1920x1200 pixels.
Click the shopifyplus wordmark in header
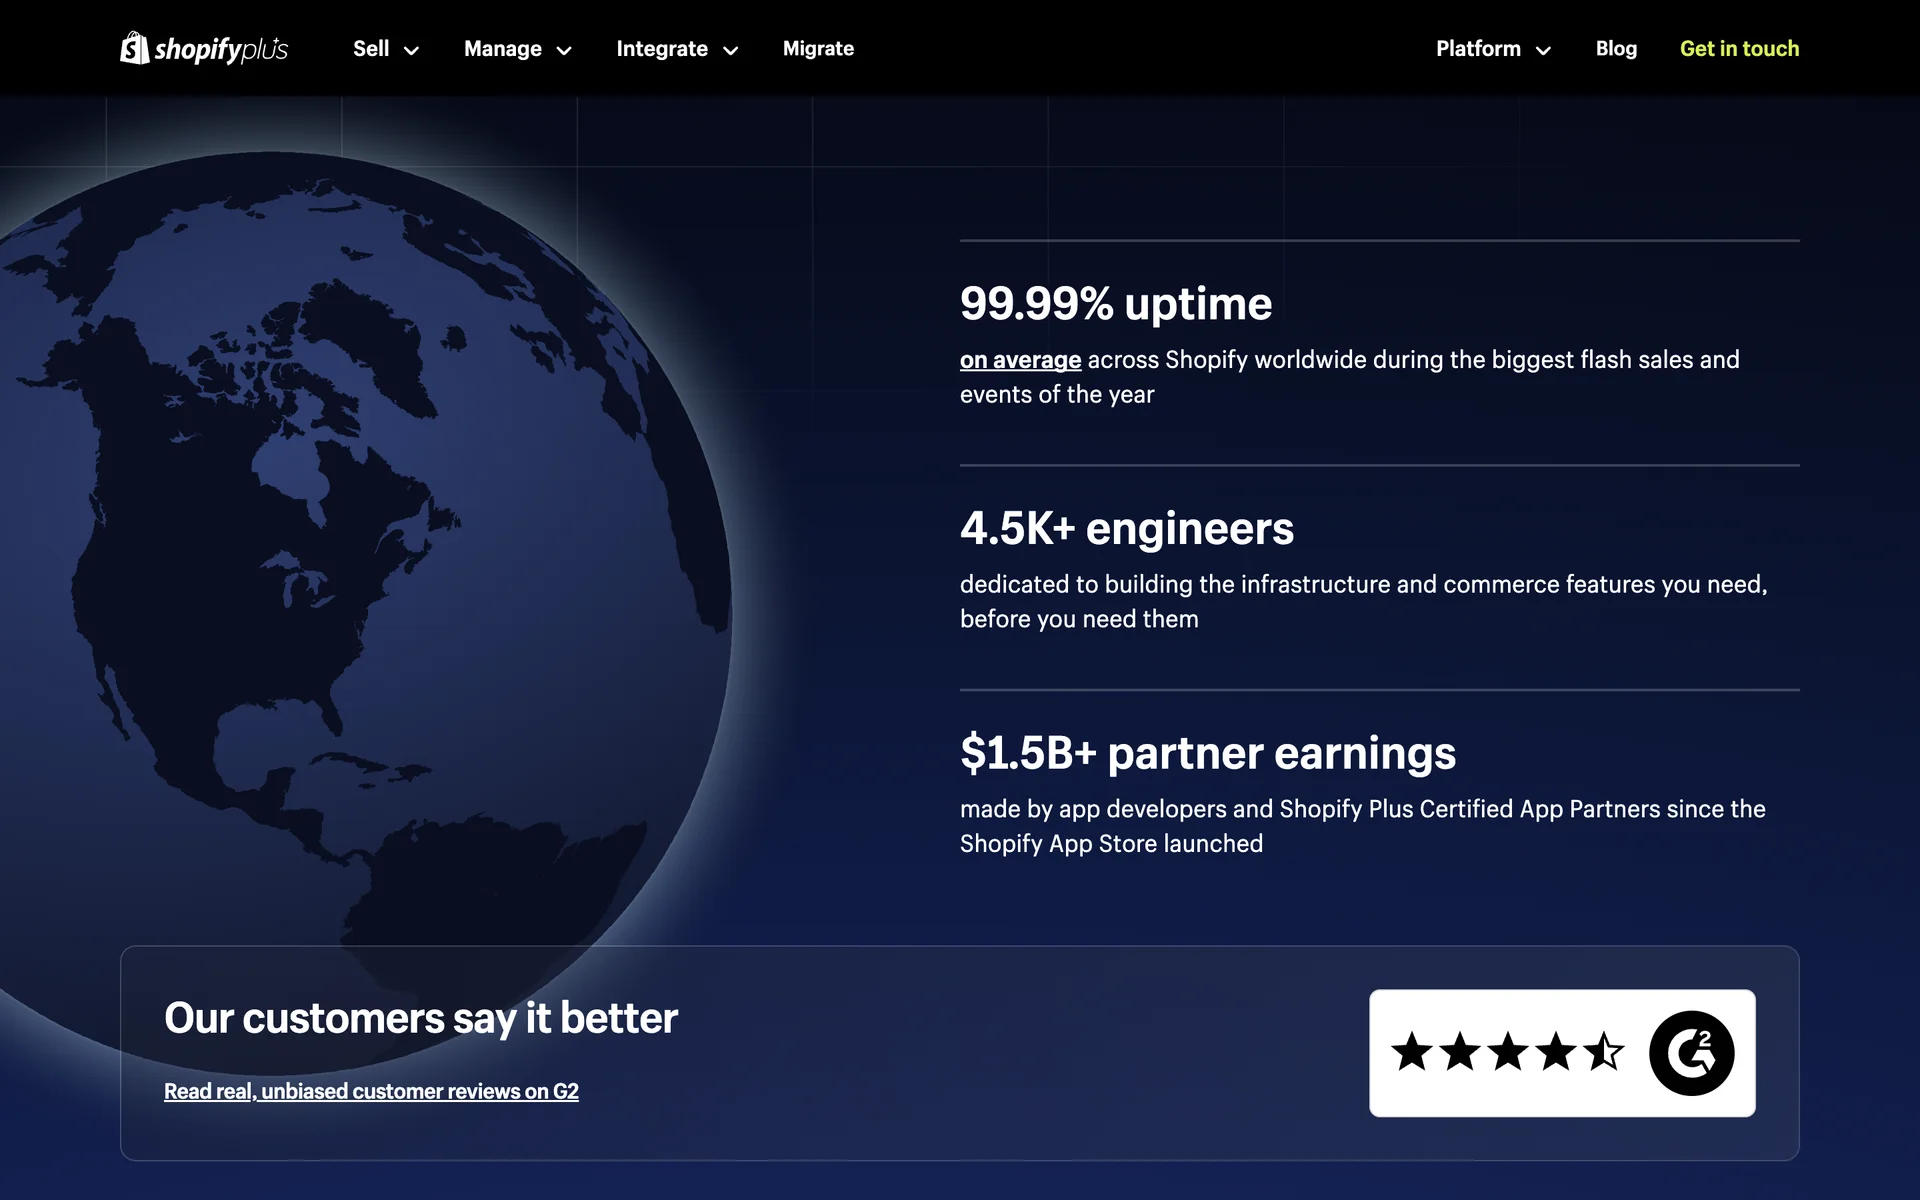(x=221, y=49)
